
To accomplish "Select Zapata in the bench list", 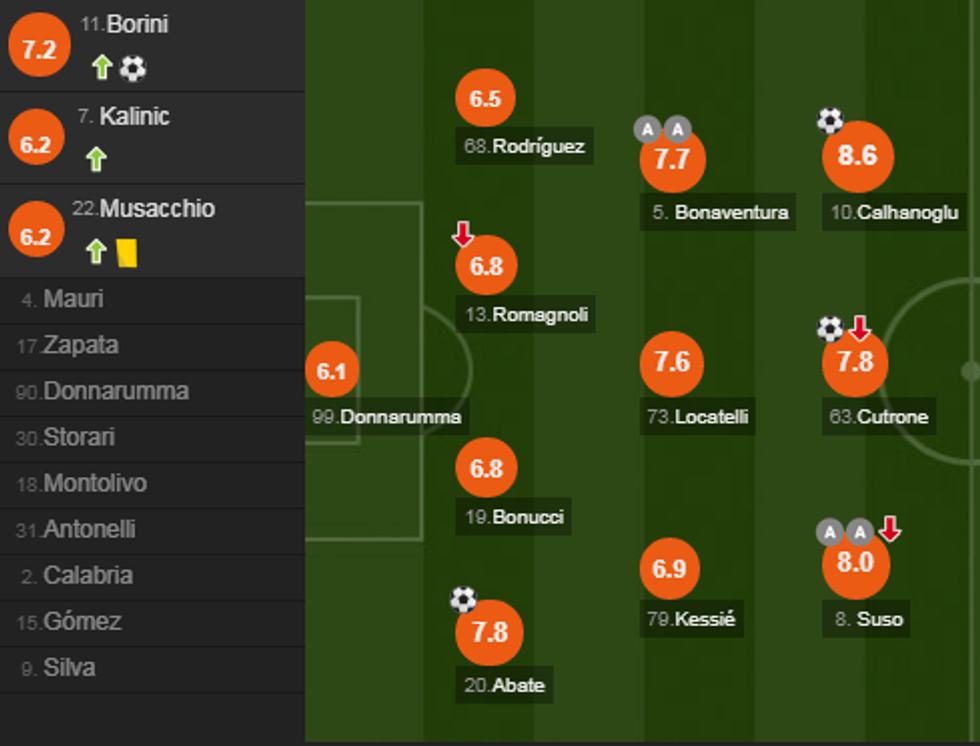I will [x=80, y=346].
